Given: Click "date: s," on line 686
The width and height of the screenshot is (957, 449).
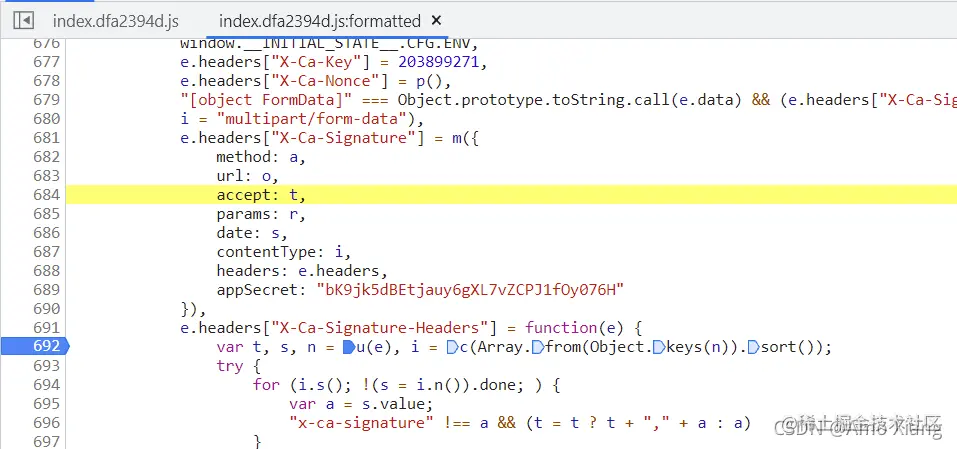Looking at the screenshot, I should (251, 232).
